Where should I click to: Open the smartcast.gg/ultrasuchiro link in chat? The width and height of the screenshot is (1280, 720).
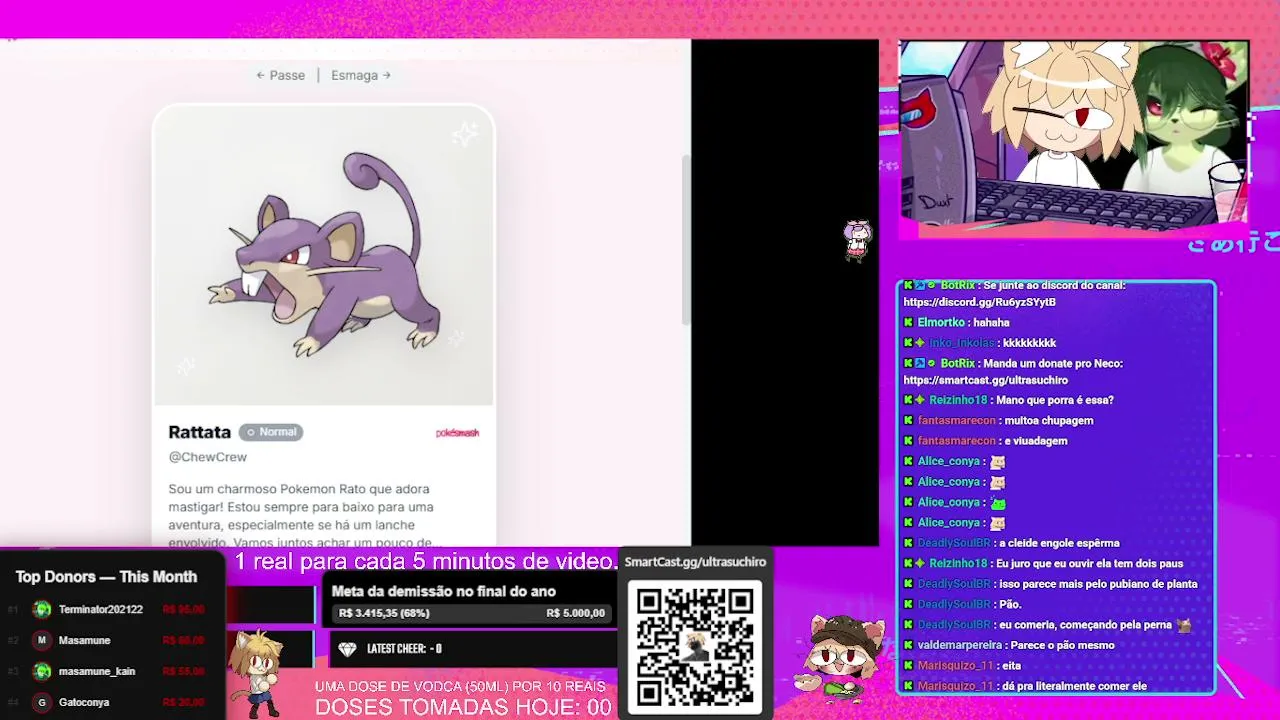[985, 380]
